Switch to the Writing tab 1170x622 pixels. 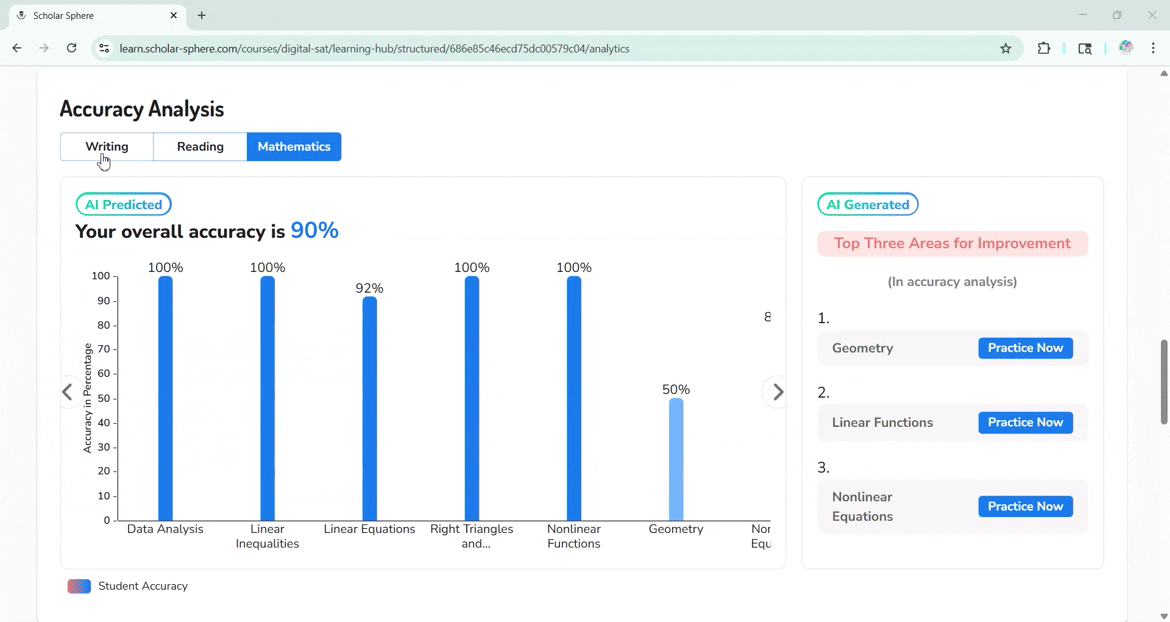pos(106,146)
